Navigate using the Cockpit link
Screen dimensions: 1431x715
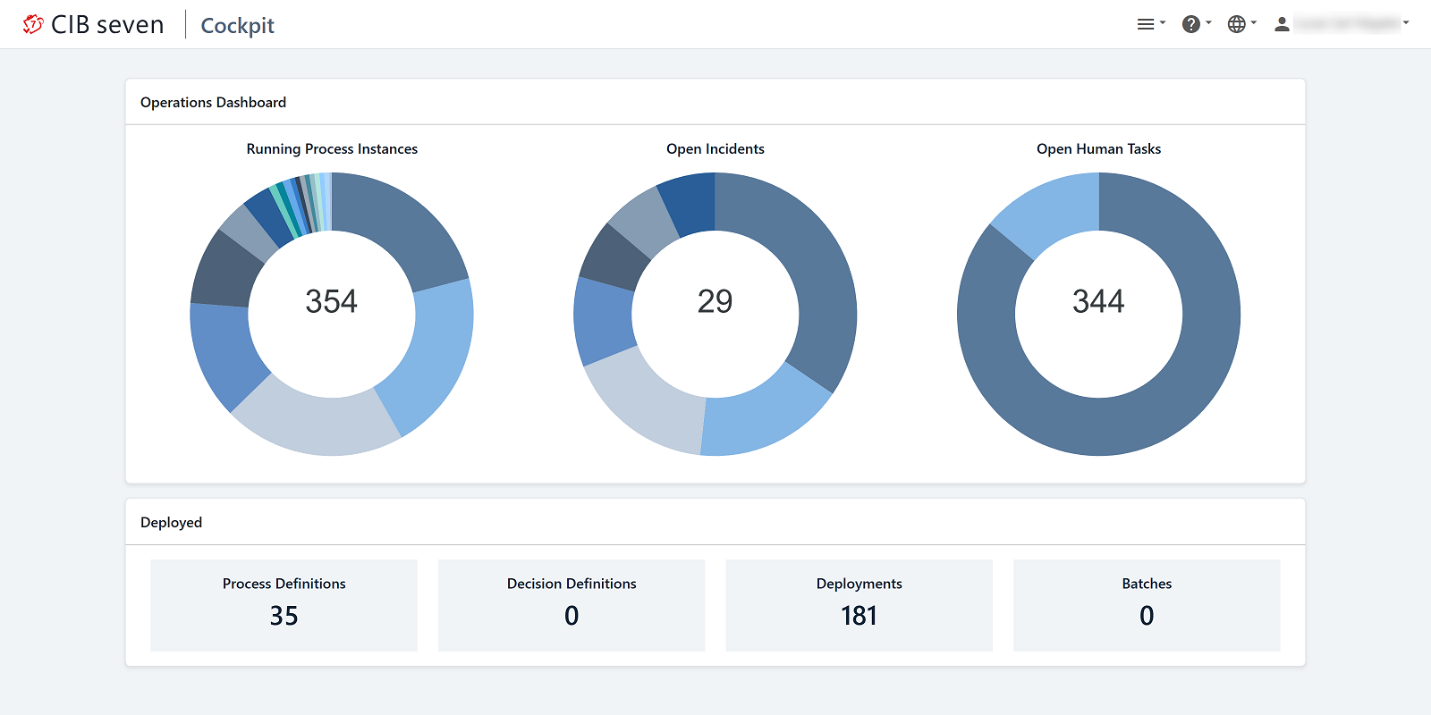(x=237, y=24)
